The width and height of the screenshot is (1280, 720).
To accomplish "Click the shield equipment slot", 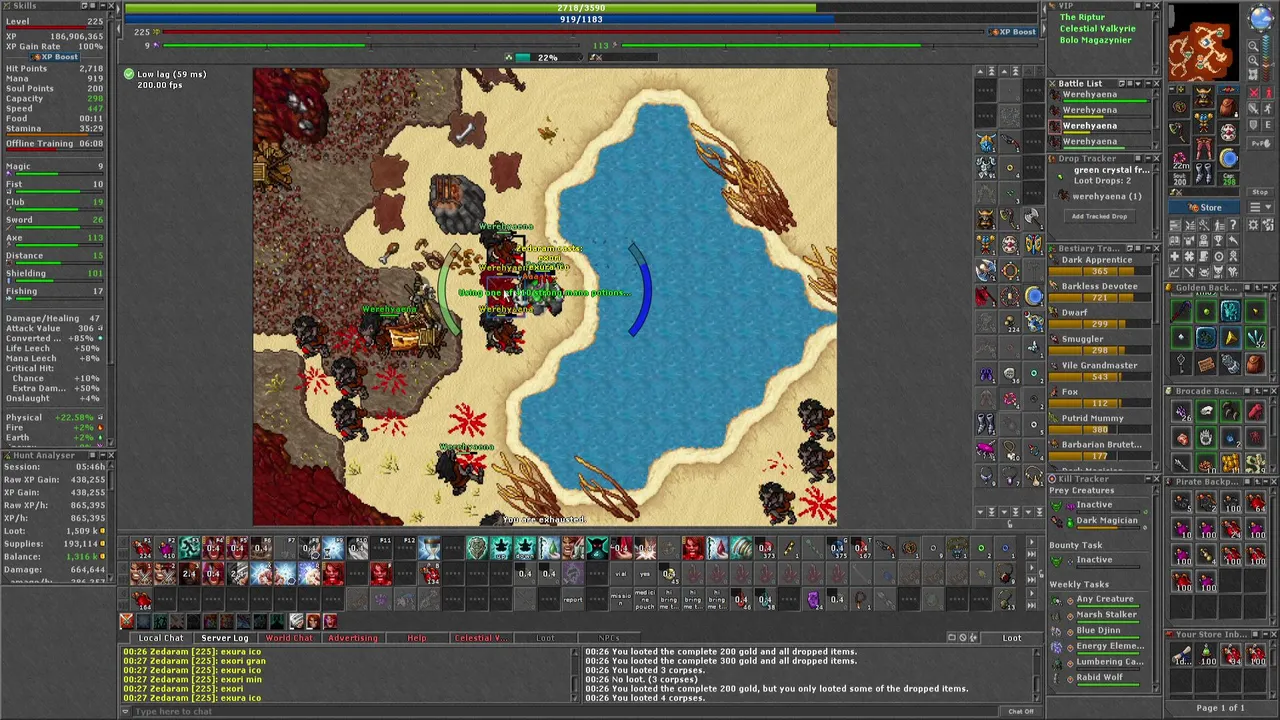I will (x=1228, y=132).
